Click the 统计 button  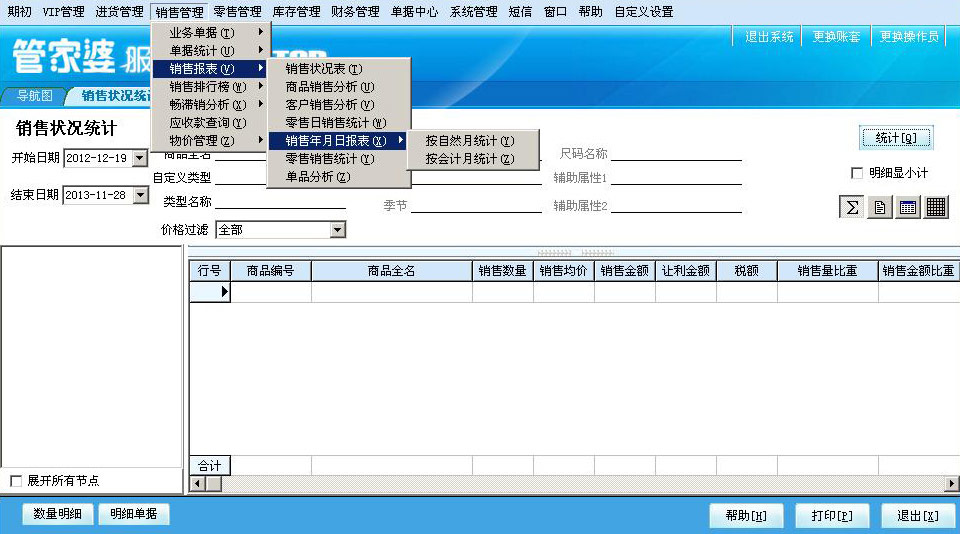(x=895, y=138)
